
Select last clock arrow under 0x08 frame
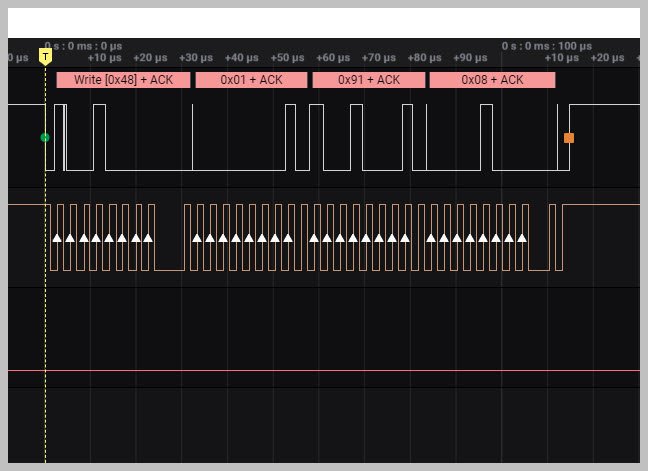522,238
